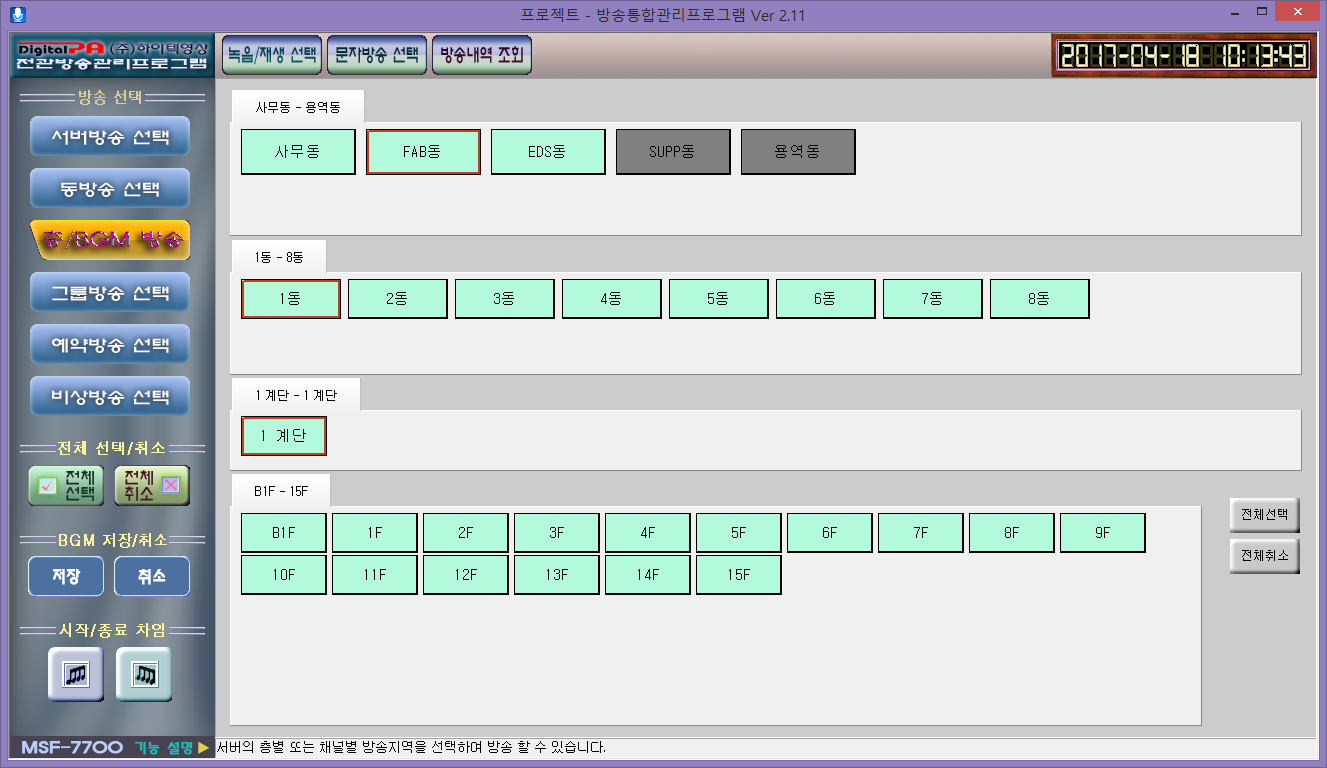Viewport: 1327px width, 768px height.
Task: Select floor 1F
Action: point(375,533)
